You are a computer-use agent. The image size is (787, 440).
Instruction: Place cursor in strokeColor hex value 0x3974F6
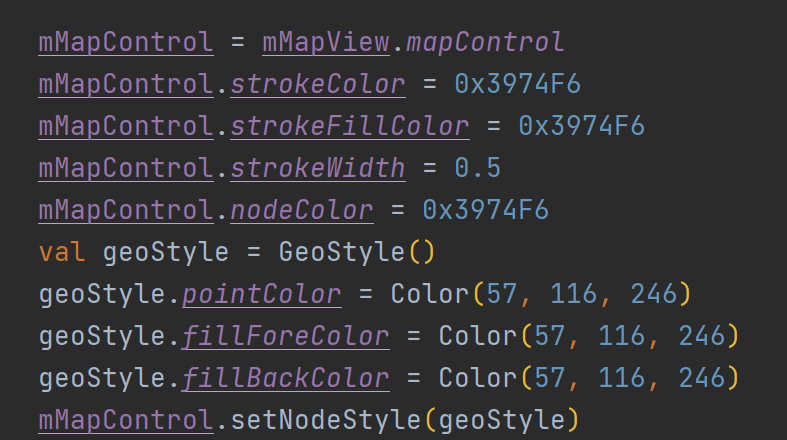pyautogui.click(x=517, y=84)
